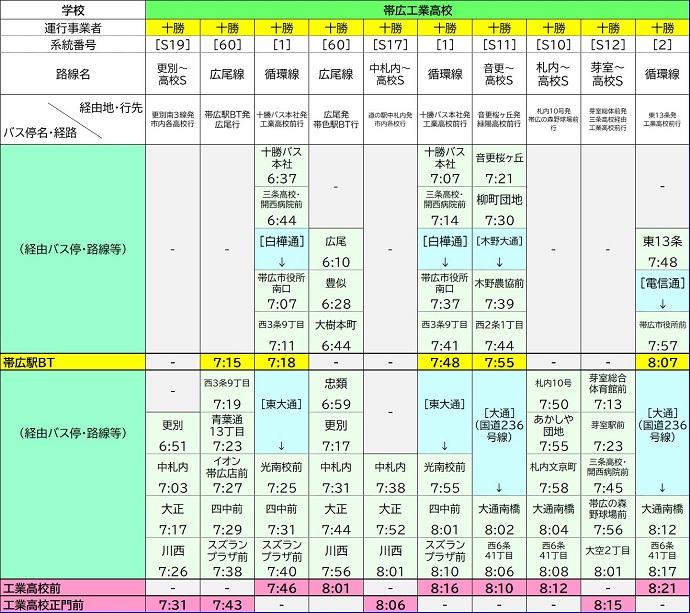The width and height of the screenshot is (690, 613).
Task: Click the 札内文京町 7:58 cell
Action: click(x=554, y=475)
